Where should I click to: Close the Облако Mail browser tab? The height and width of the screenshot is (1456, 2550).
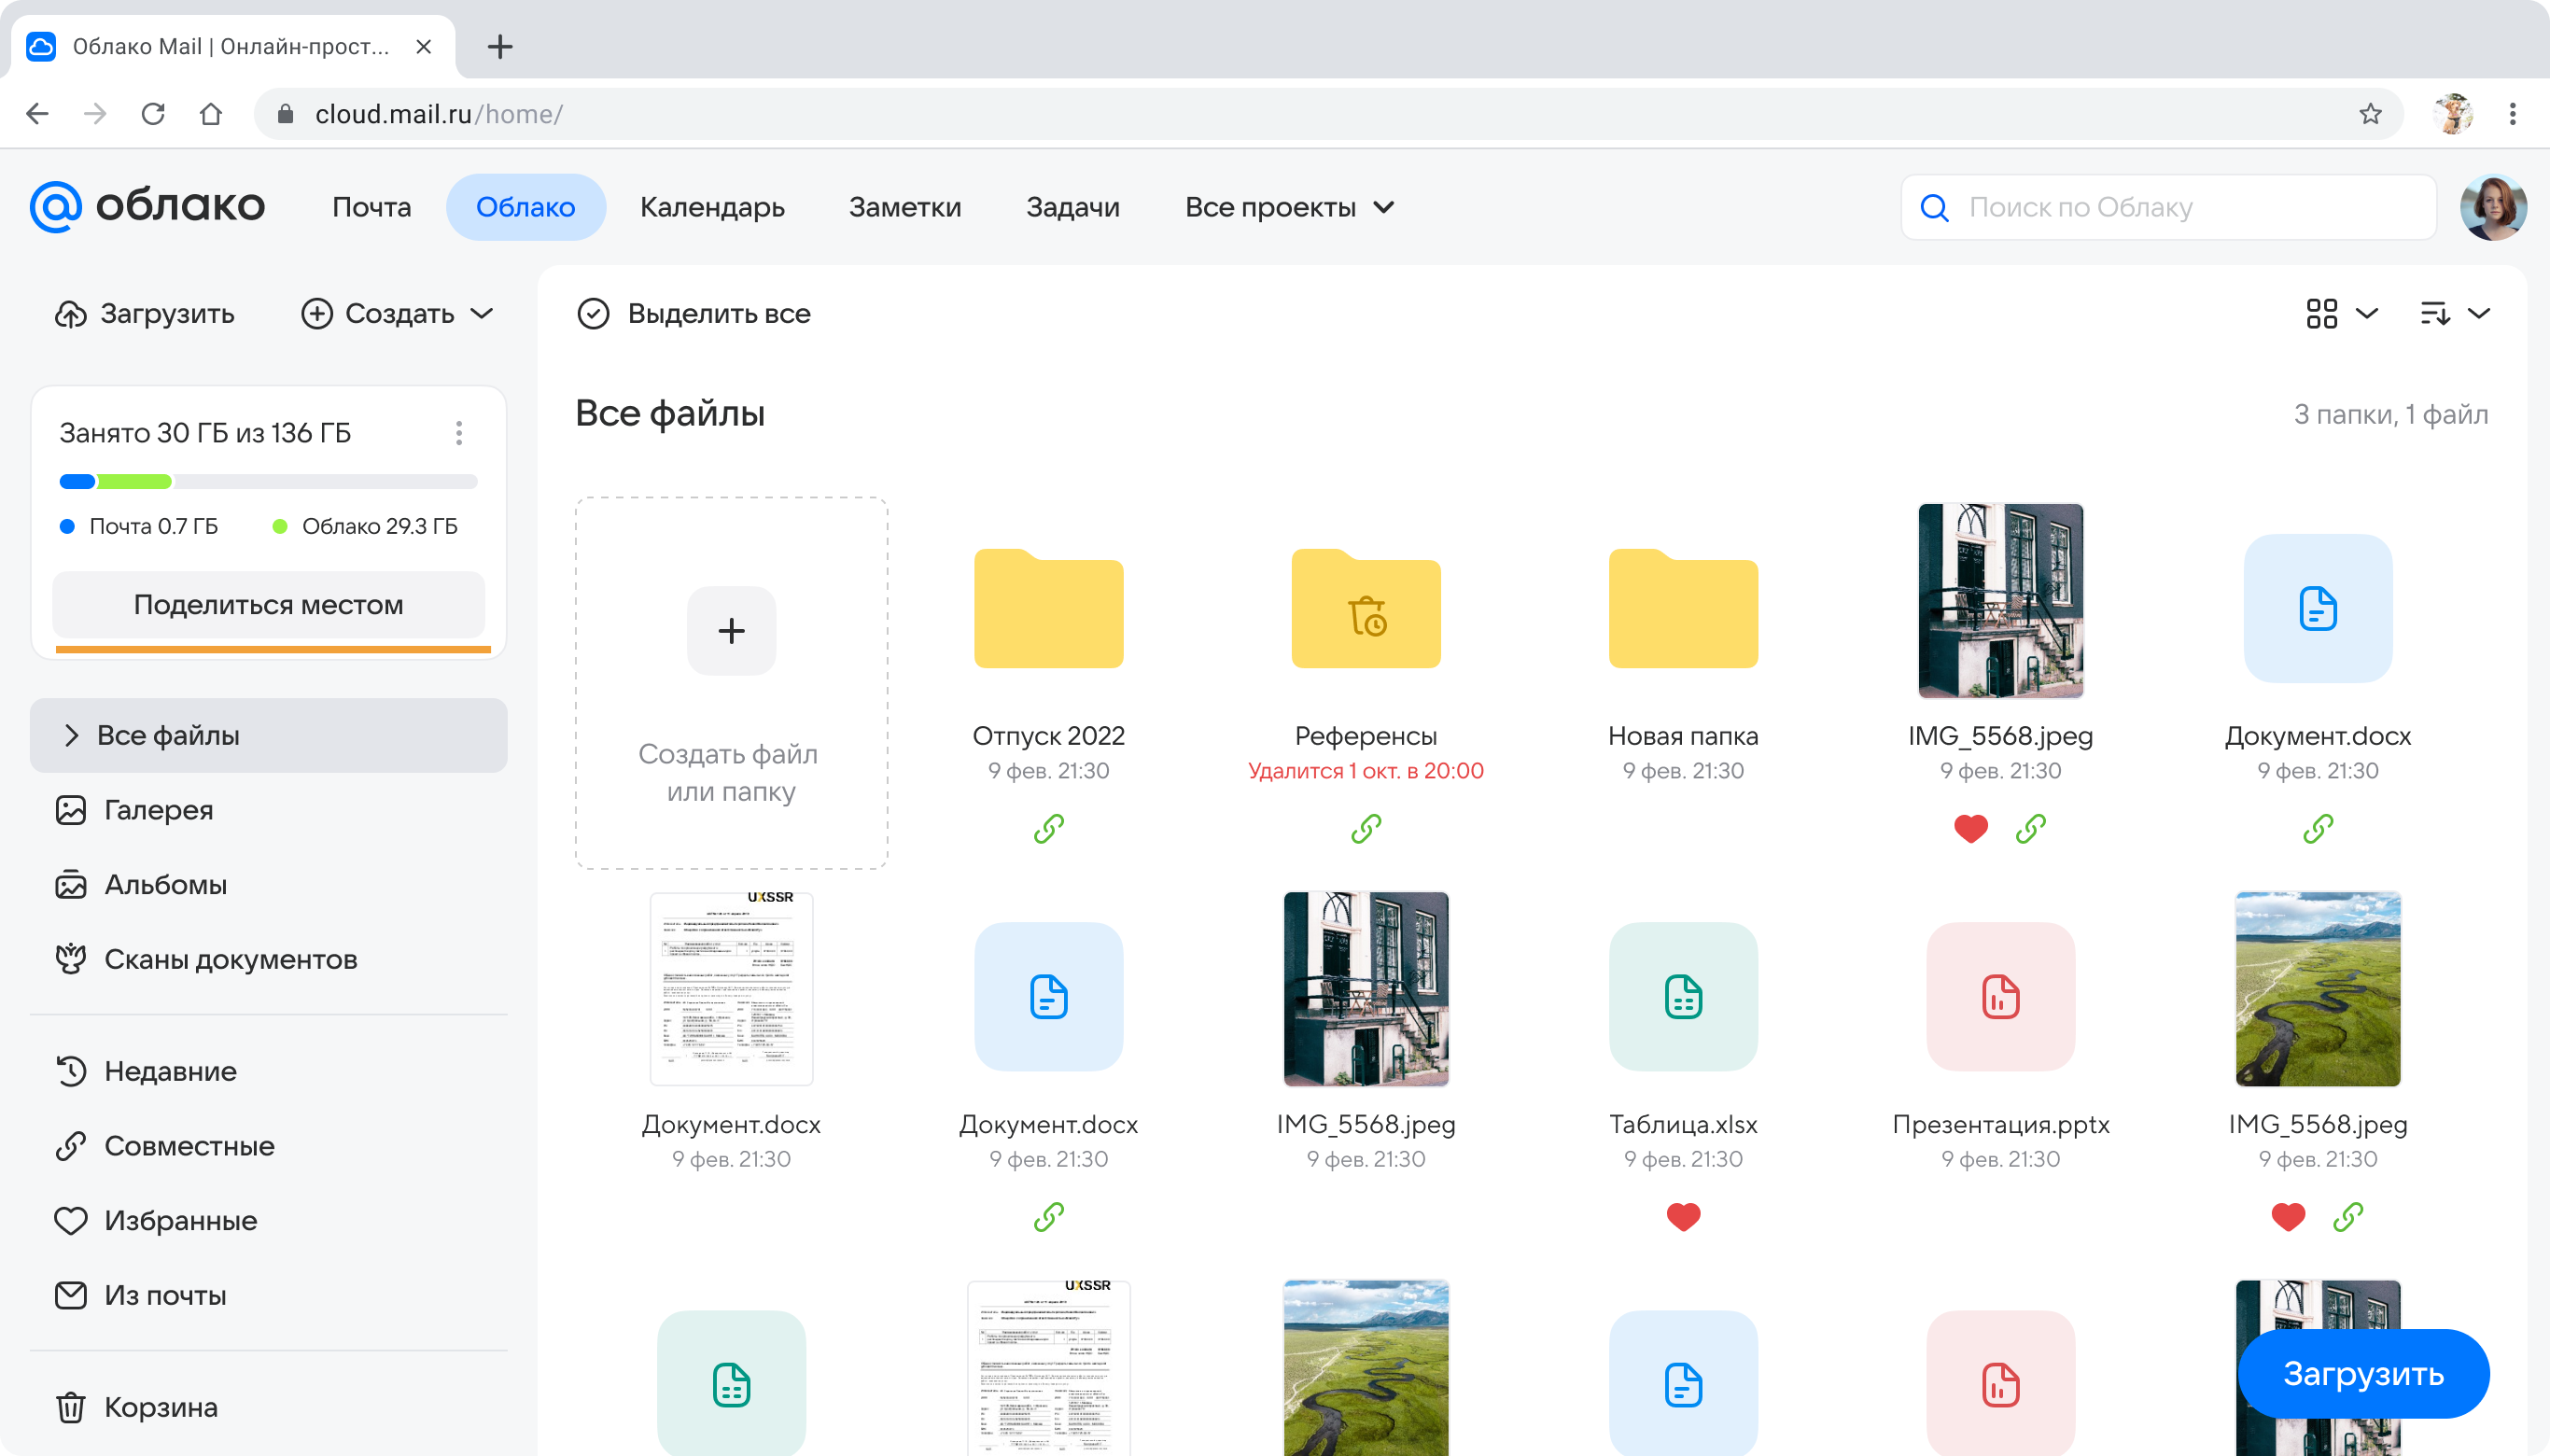(x=424, y=46)
